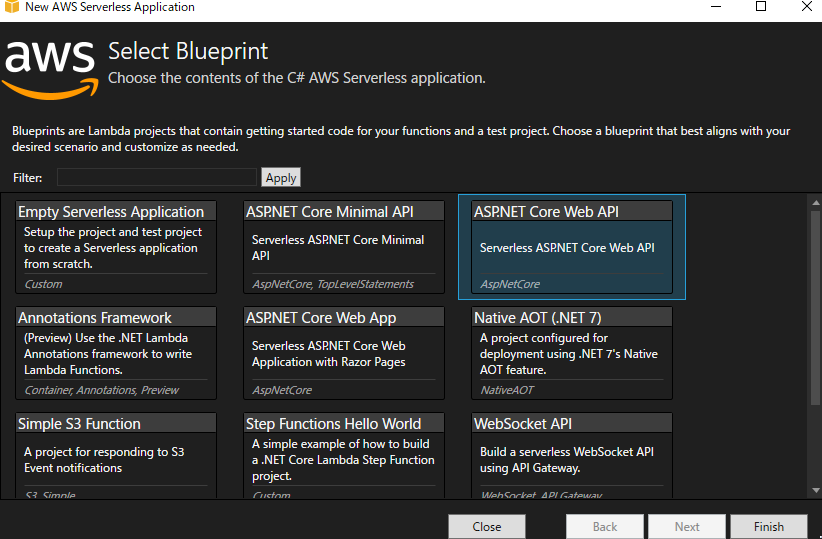Close the dialog with the title bar X
The image size is (822, 539).
(807, 6)
